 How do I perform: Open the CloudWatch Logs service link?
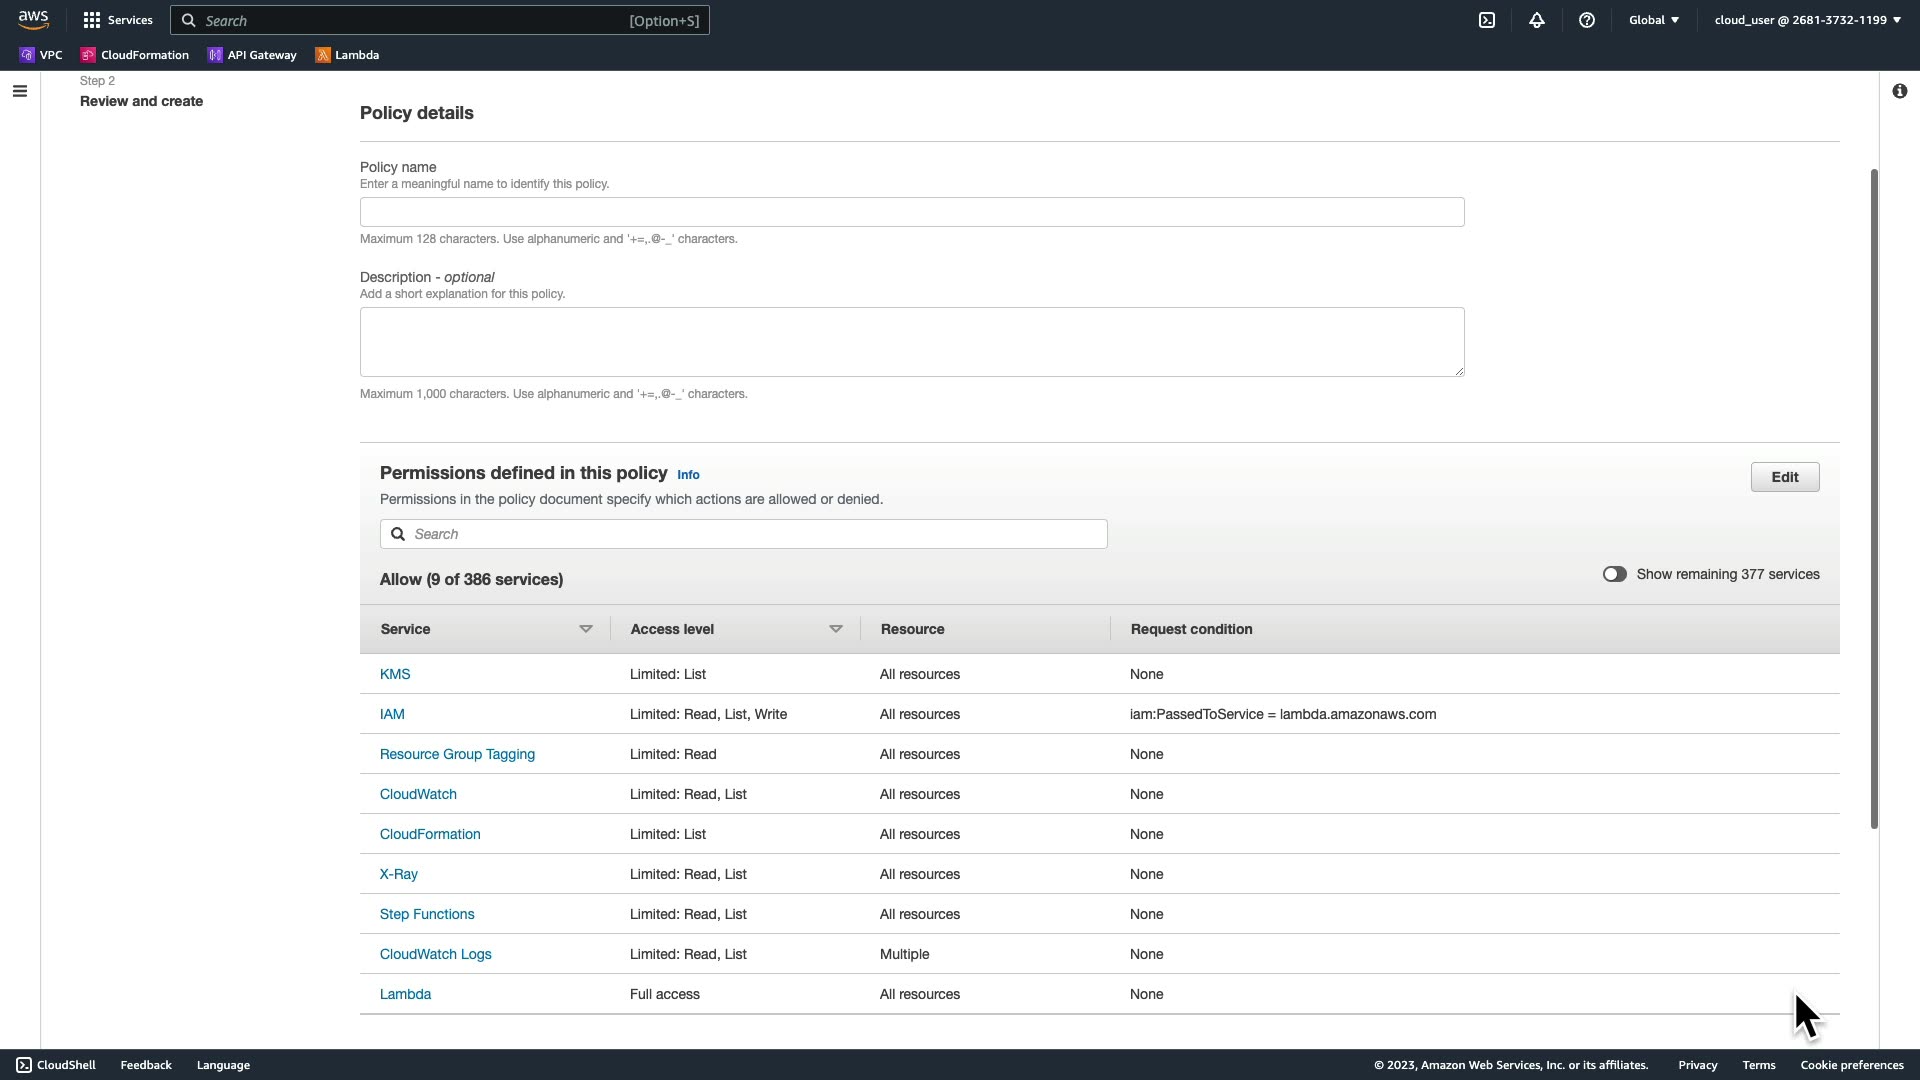(435, 954)
